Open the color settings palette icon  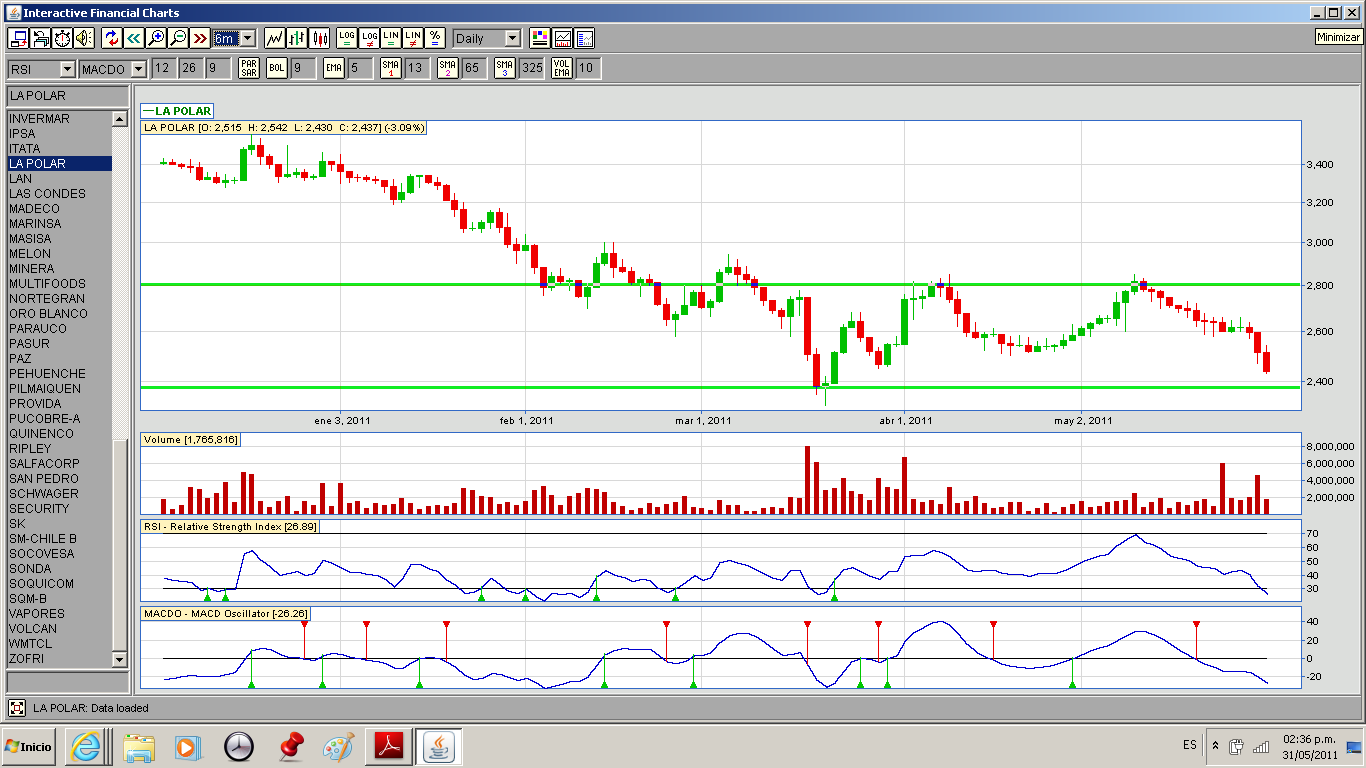[x=540, y=38]
